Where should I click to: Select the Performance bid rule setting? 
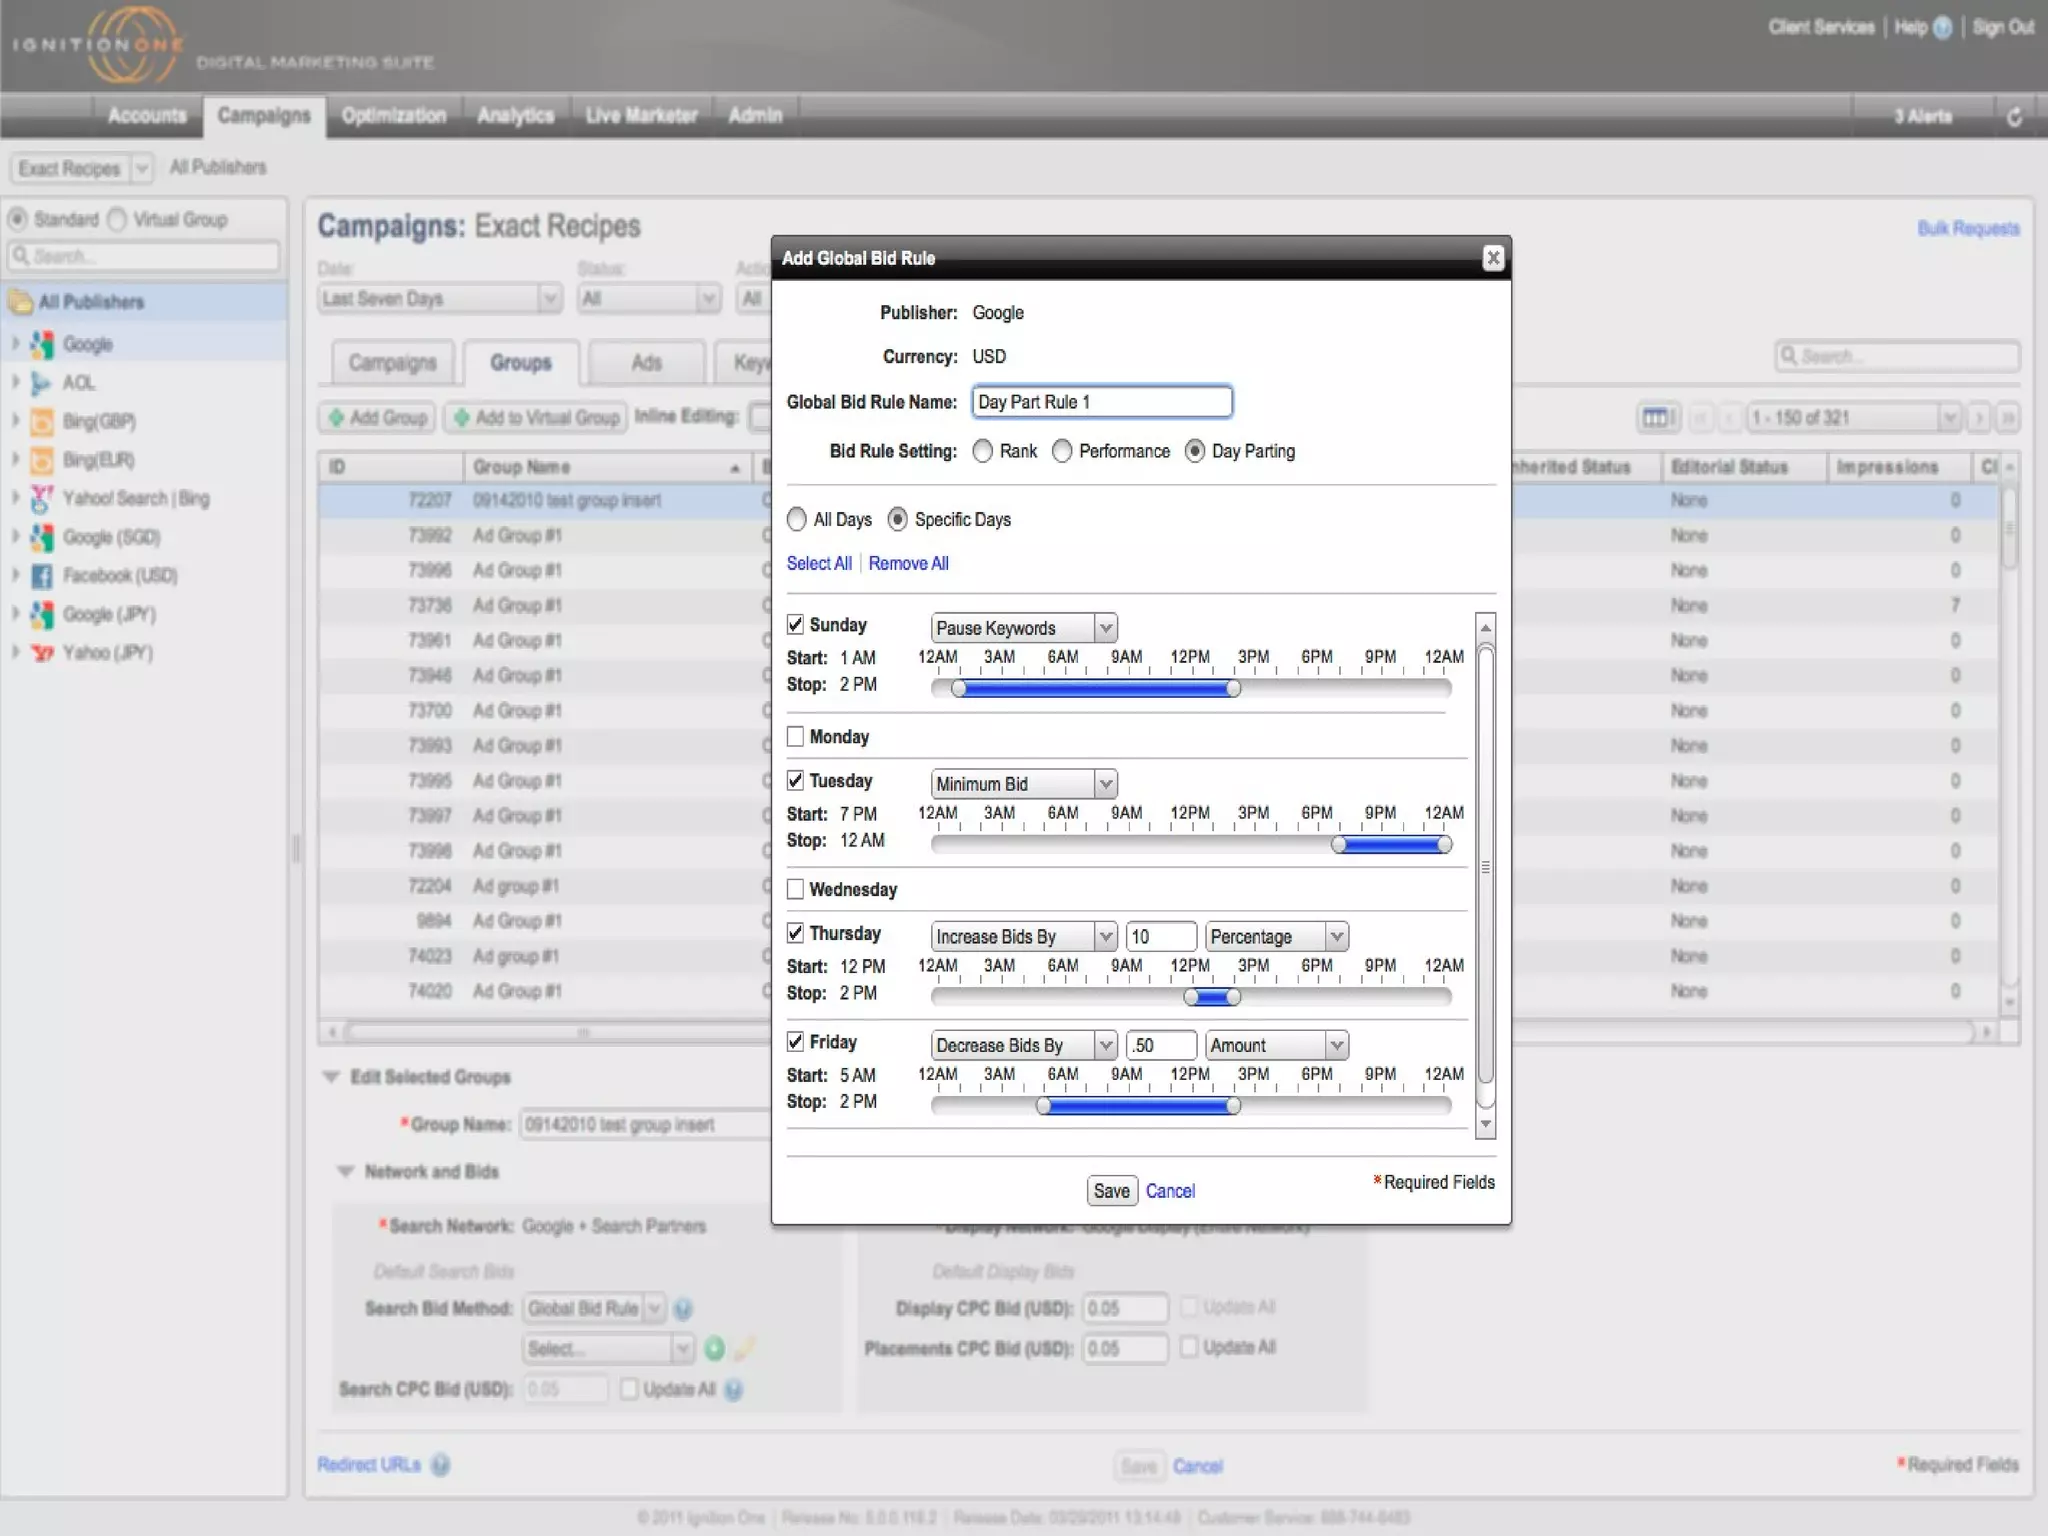pyautogui.click(x=1062, y=452)
